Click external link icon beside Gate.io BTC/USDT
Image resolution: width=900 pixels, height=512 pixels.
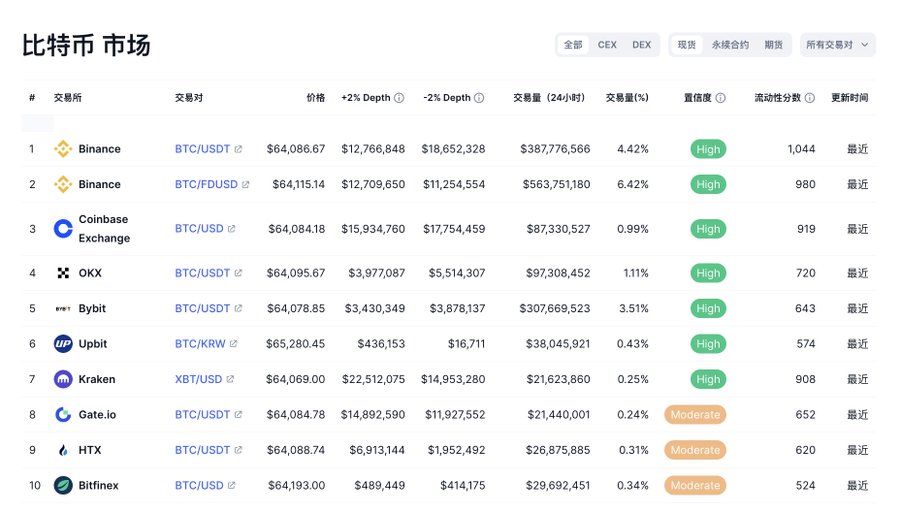coord(238,414)
